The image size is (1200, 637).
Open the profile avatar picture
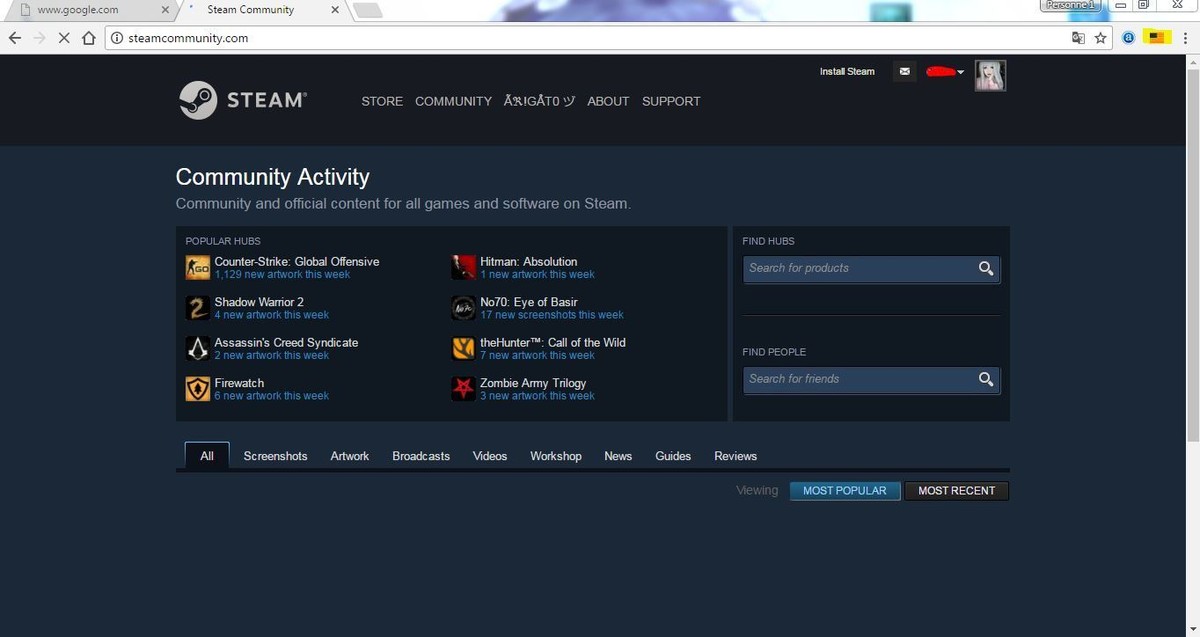(x=990, y=76)
